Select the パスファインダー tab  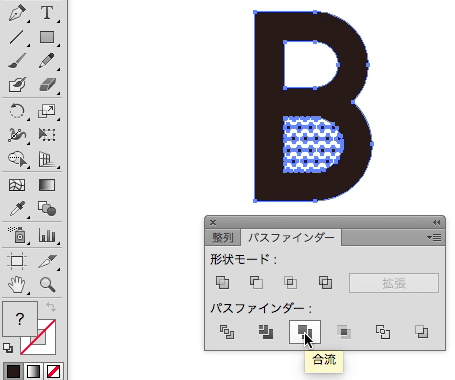(291, 238)
